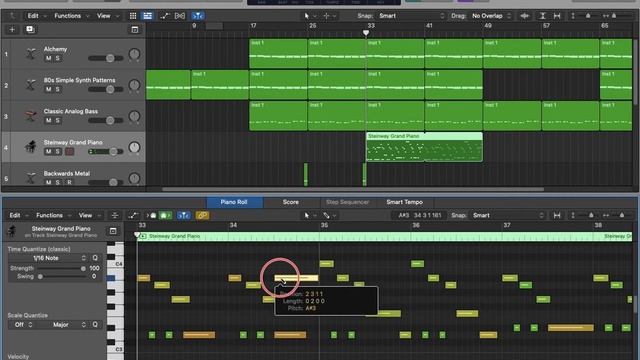The height and width of the screenshot is (360, 640).
Task: Click the global tracks button in header
Action: [135, 29]
